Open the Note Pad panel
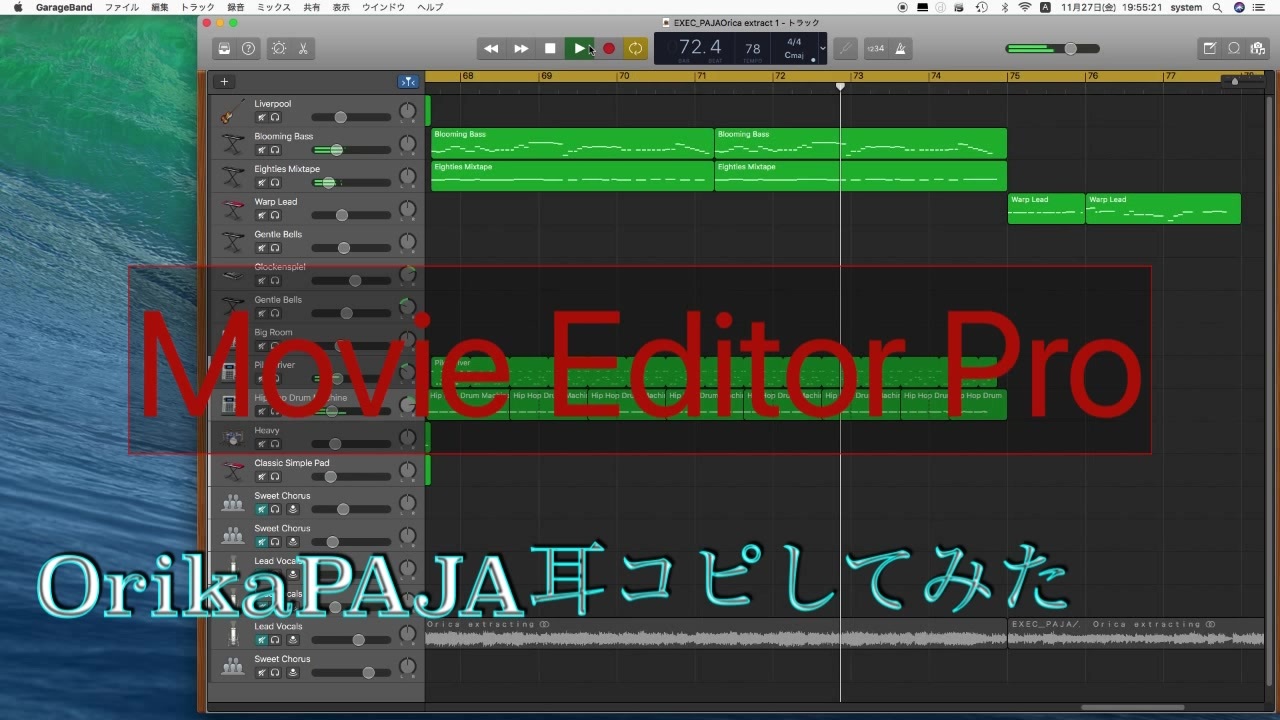1280x720 pixels. pyautogui.click(x=1210, y=48)
